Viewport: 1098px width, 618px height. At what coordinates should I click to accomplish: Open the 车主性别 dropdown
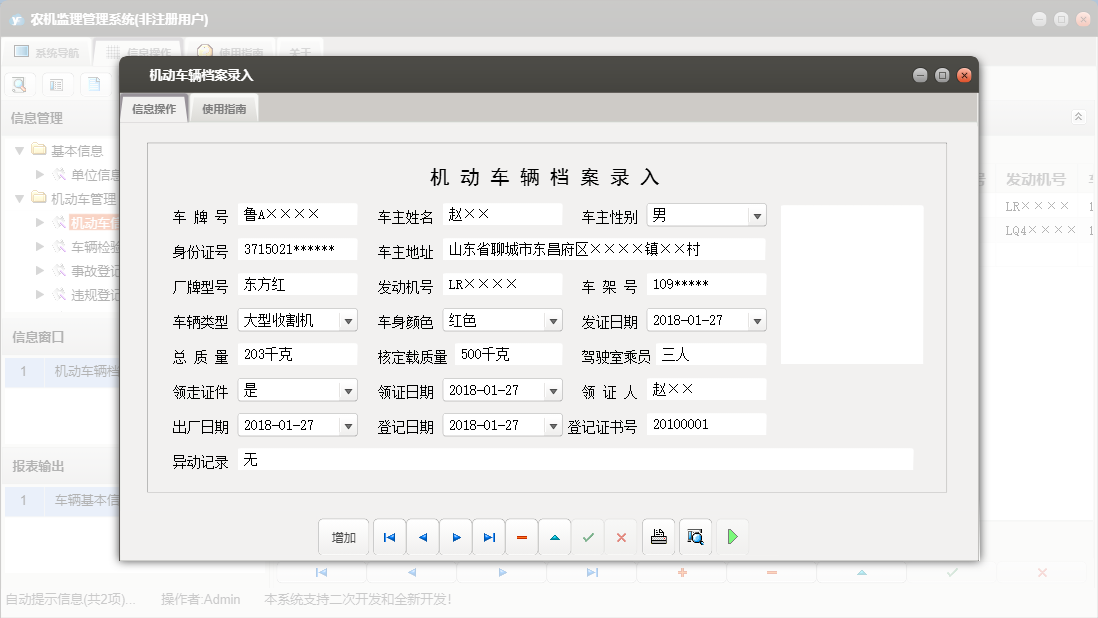757,215
